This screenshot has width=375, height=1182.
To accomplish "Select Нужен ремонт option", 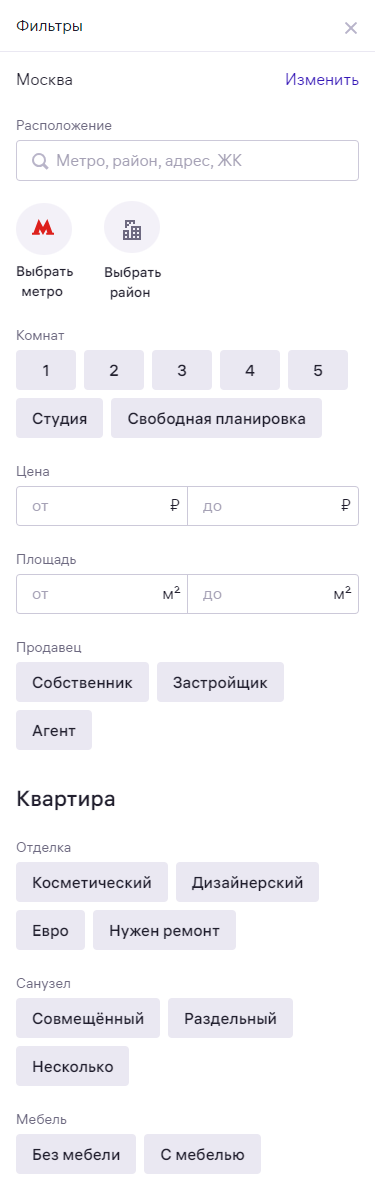I will click(x=164, y=930).
